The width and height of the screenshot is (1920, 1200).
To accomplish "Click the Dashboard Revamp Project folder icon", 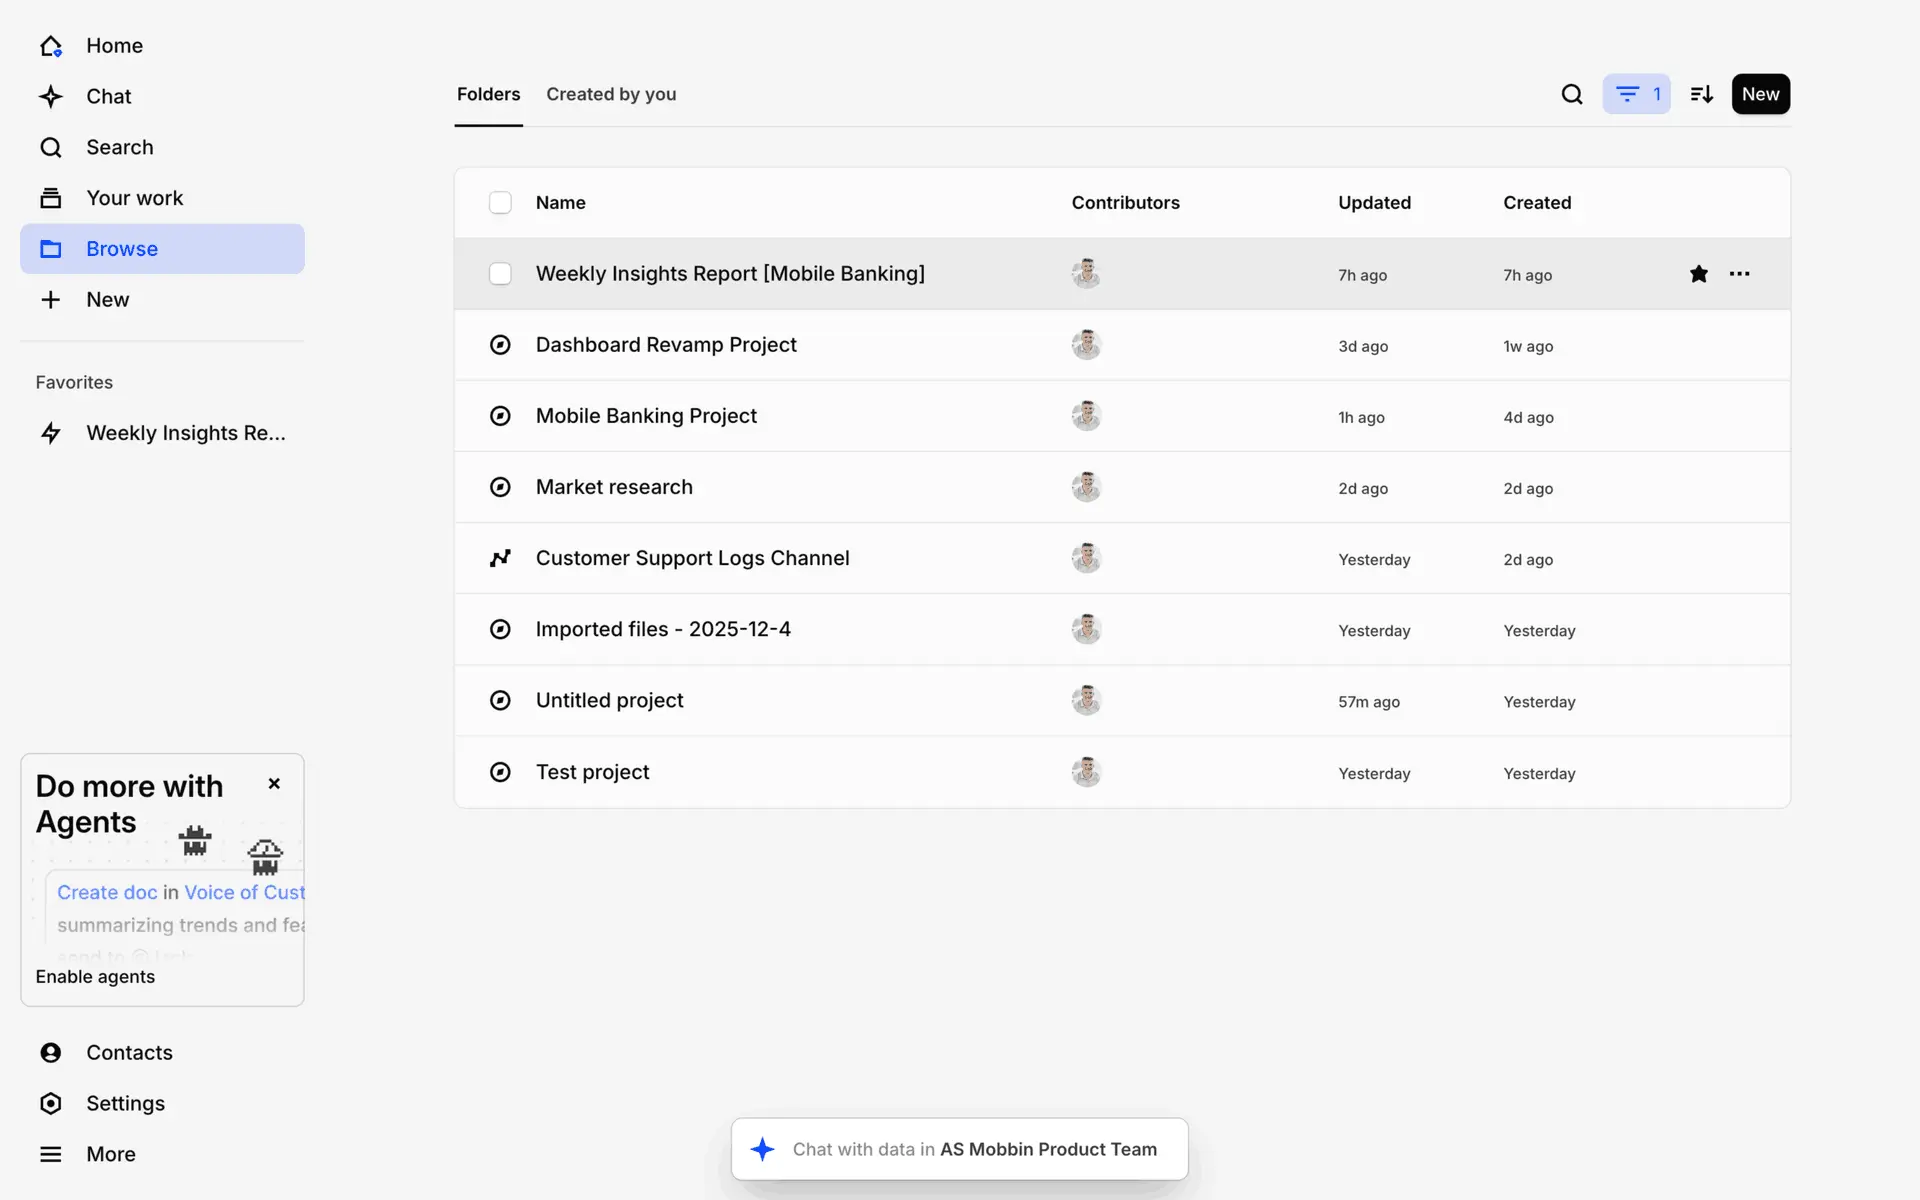I will pyautogui.click(x=500, y=345).
